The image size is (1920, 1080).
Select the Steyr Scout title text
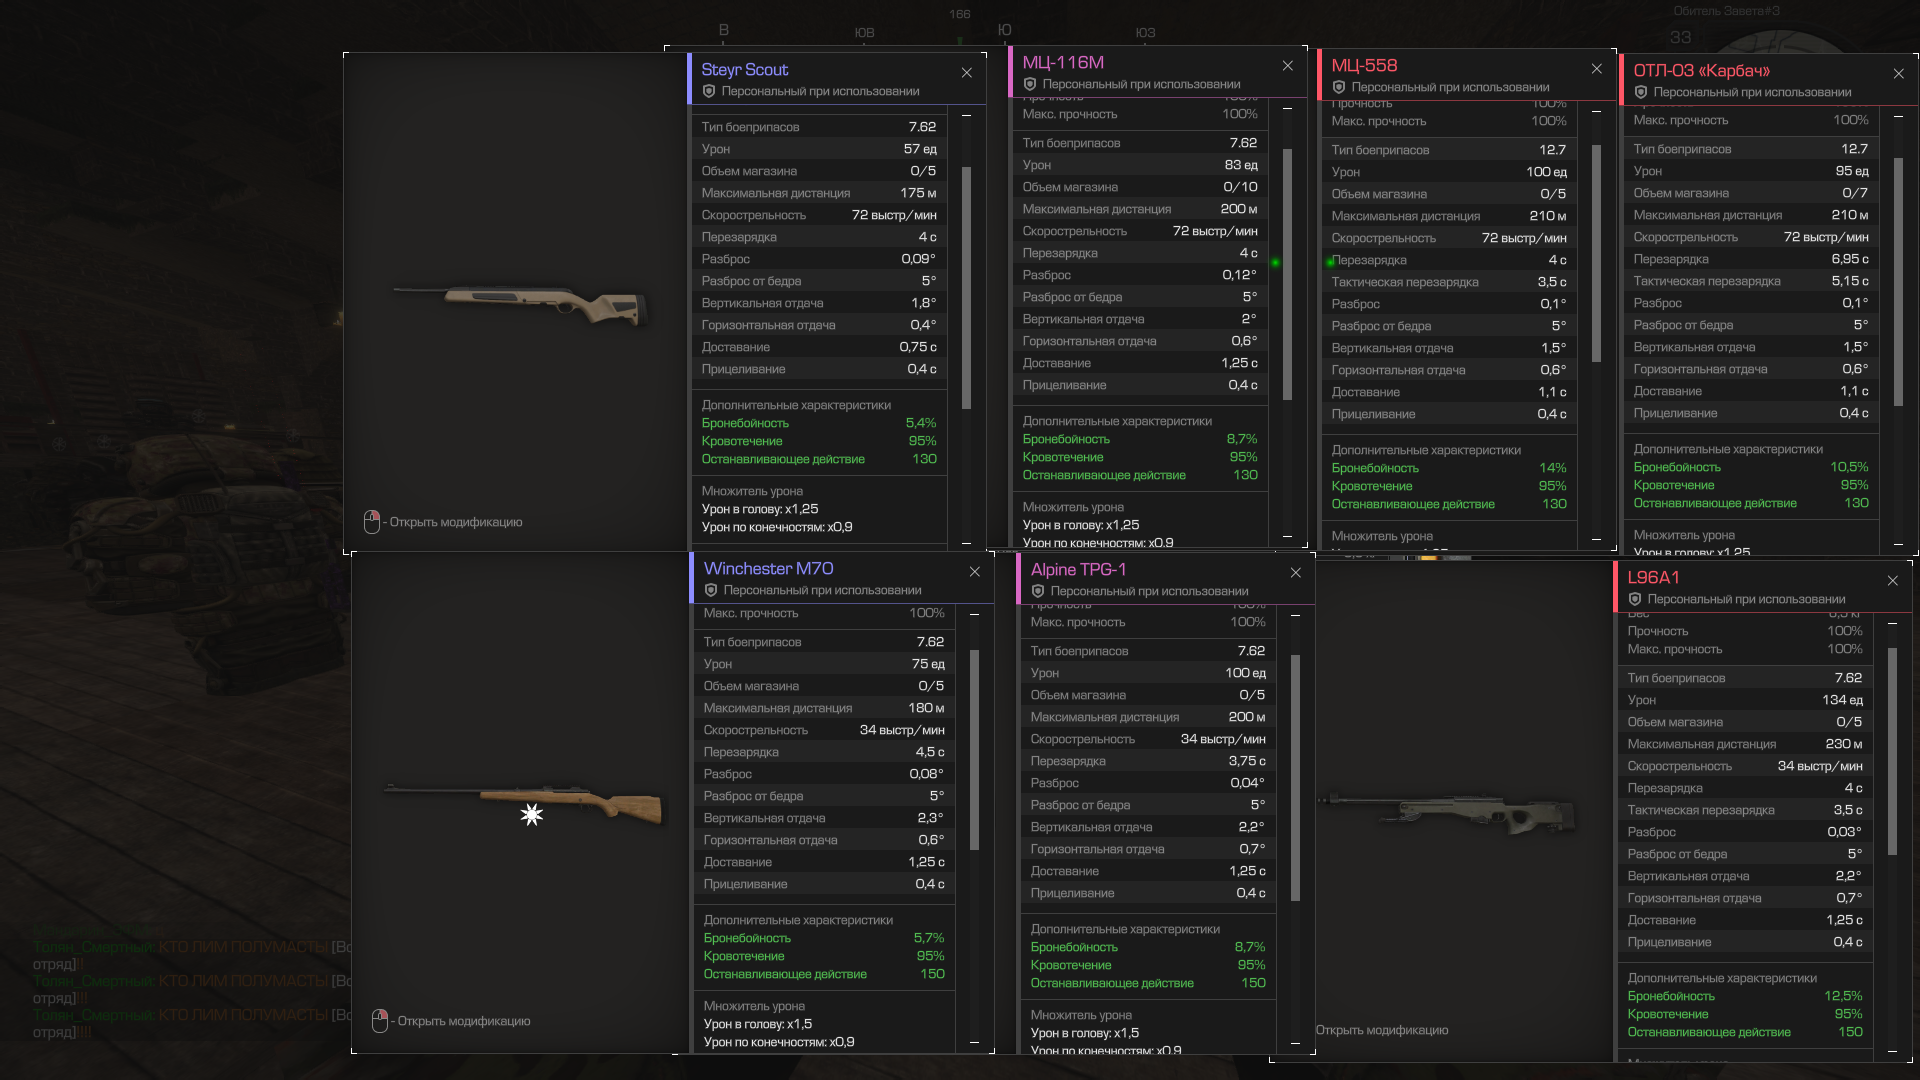tap(744, 70)
